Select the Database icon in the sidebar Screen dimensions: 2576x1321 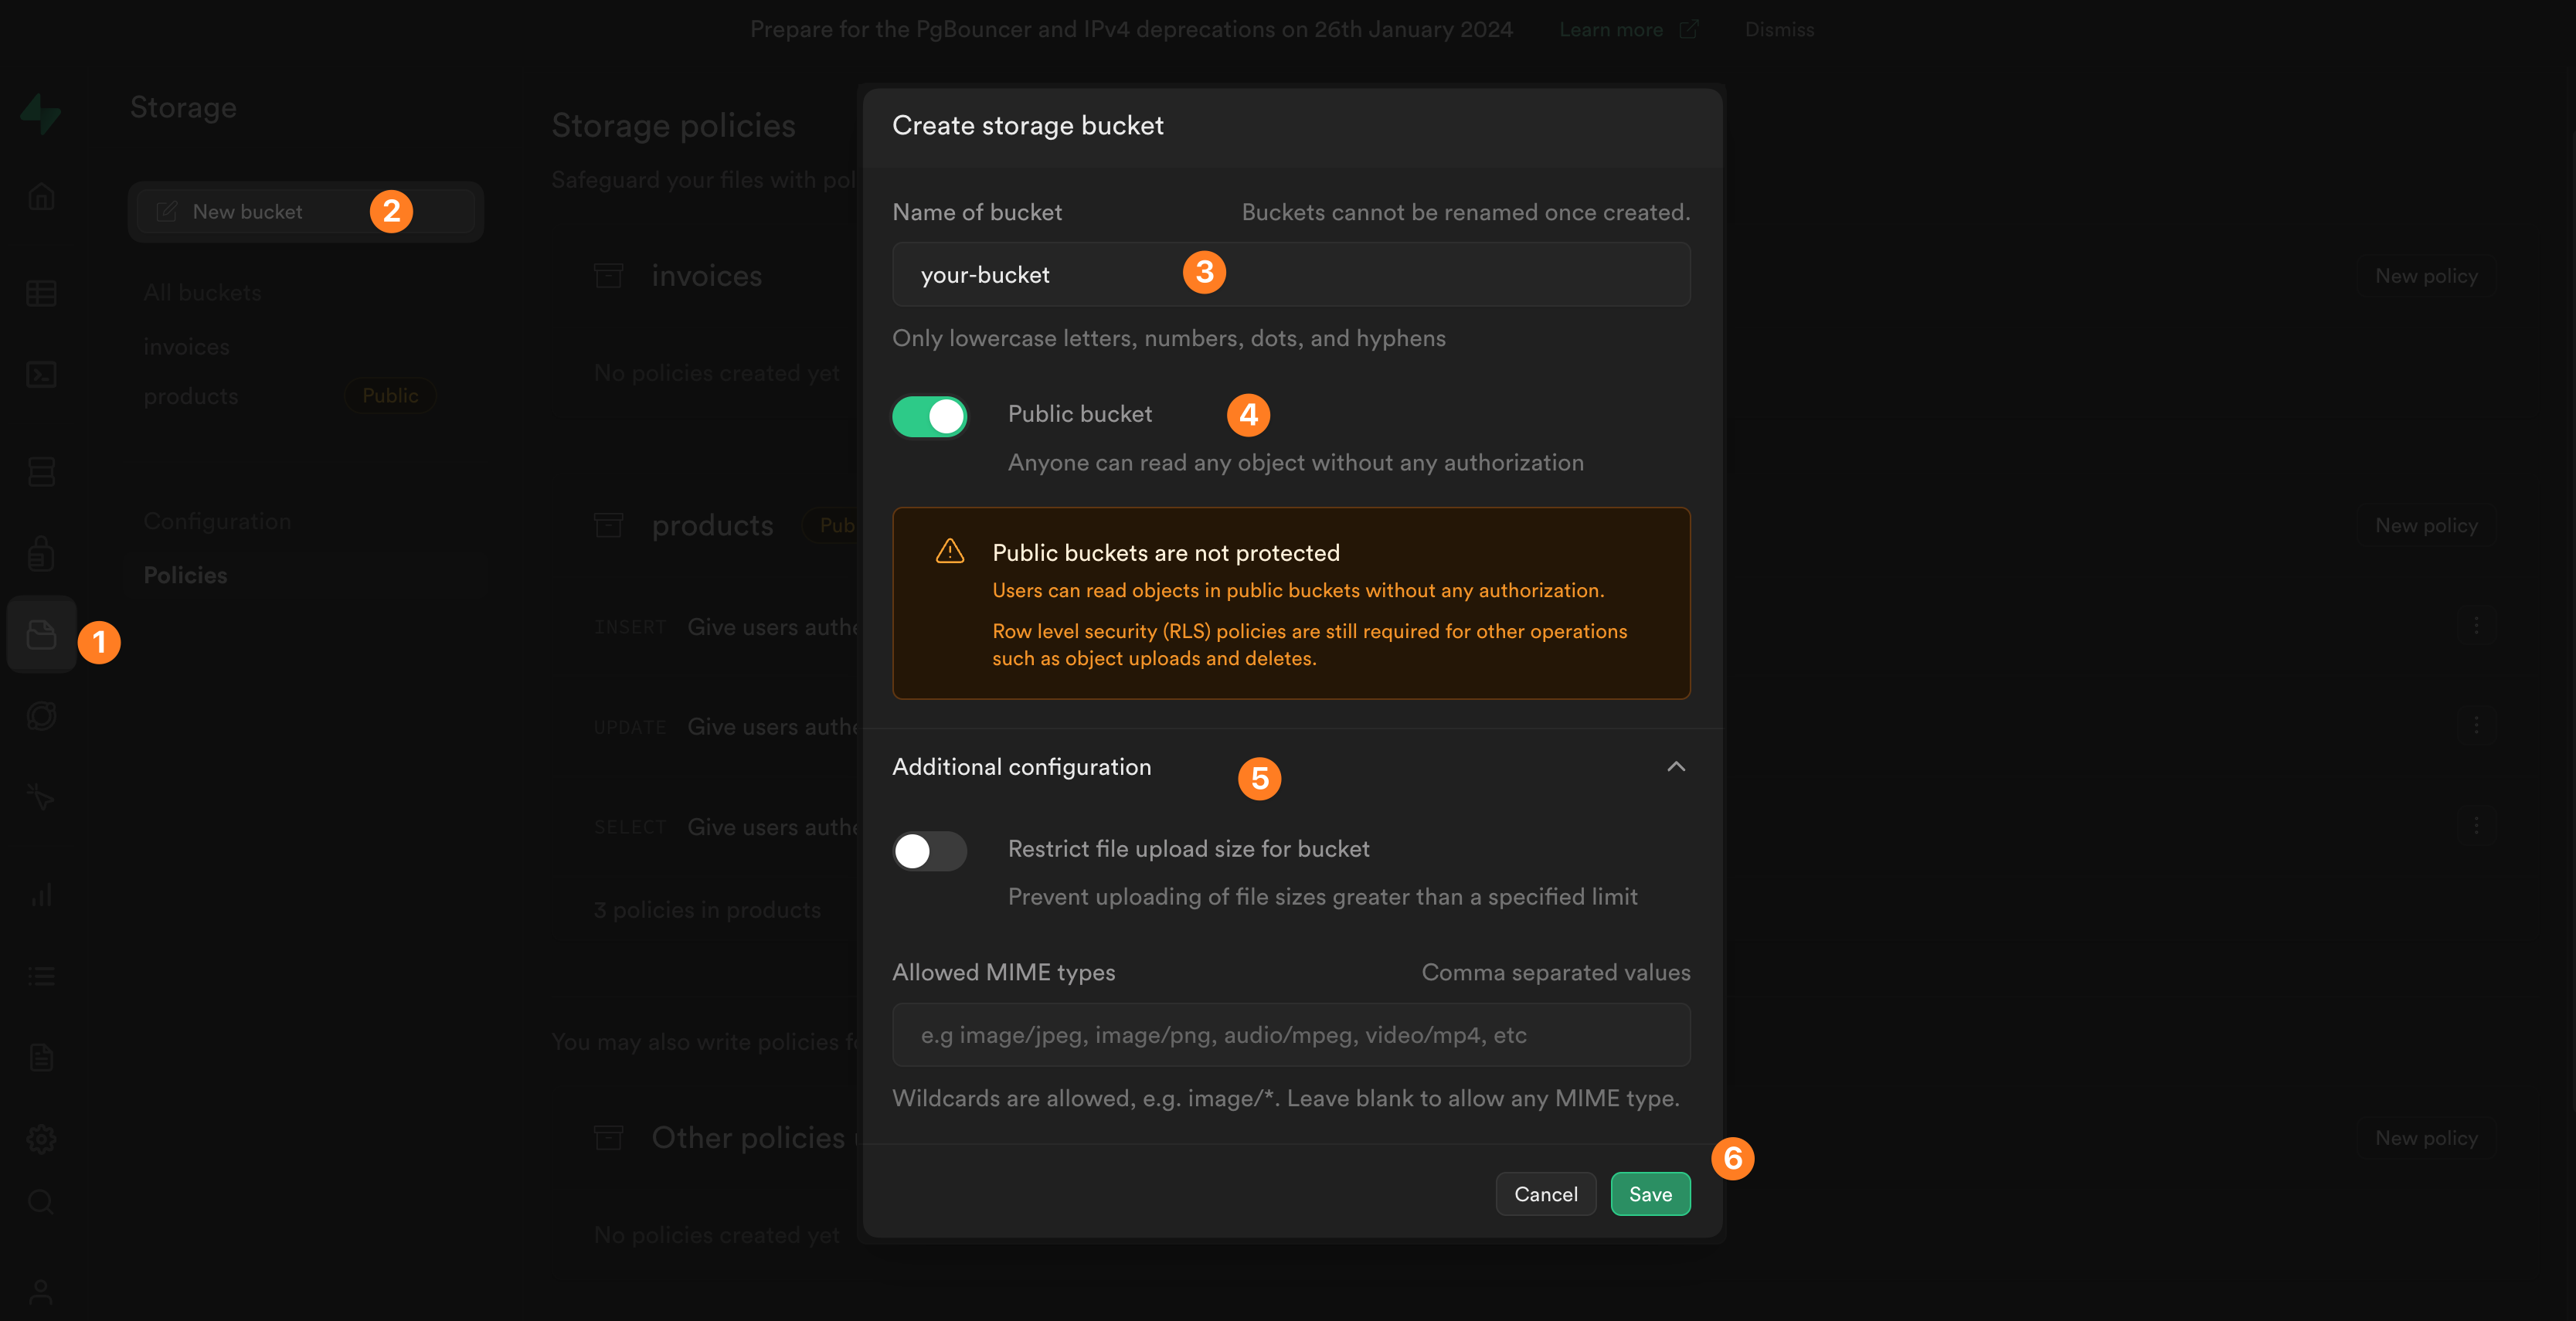(41, 471)
